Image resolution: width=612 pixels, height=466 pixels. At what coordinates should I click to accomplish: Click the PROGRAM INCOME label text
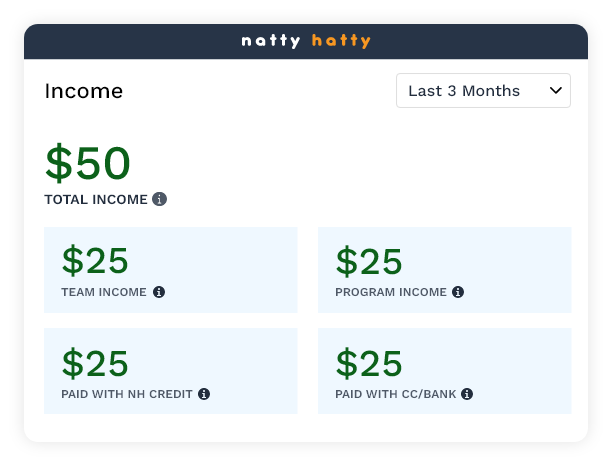[391, 292]
